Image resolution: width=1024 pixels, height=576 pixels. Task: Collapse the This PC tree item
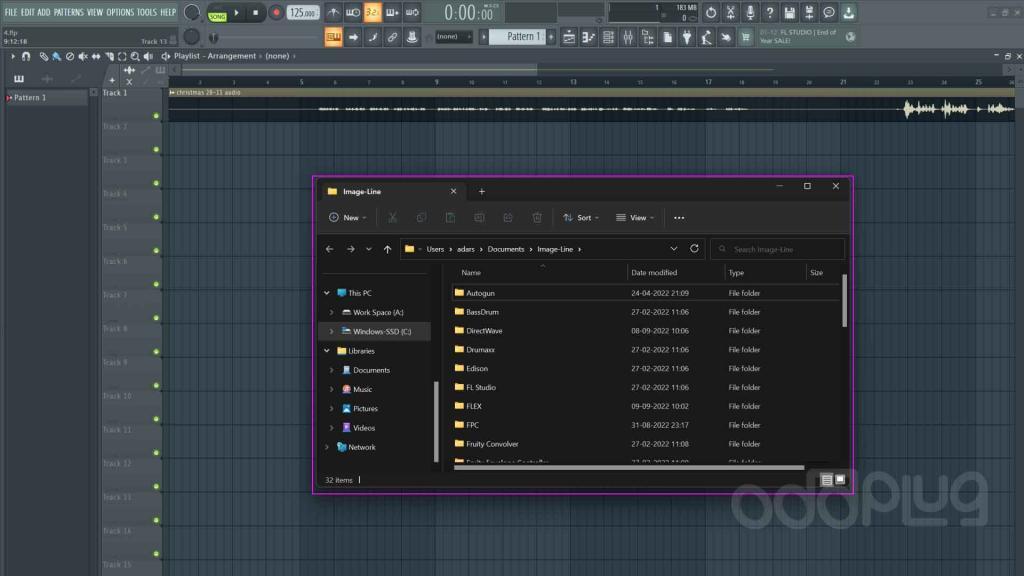pyautogui.click(x=326, y=292)
